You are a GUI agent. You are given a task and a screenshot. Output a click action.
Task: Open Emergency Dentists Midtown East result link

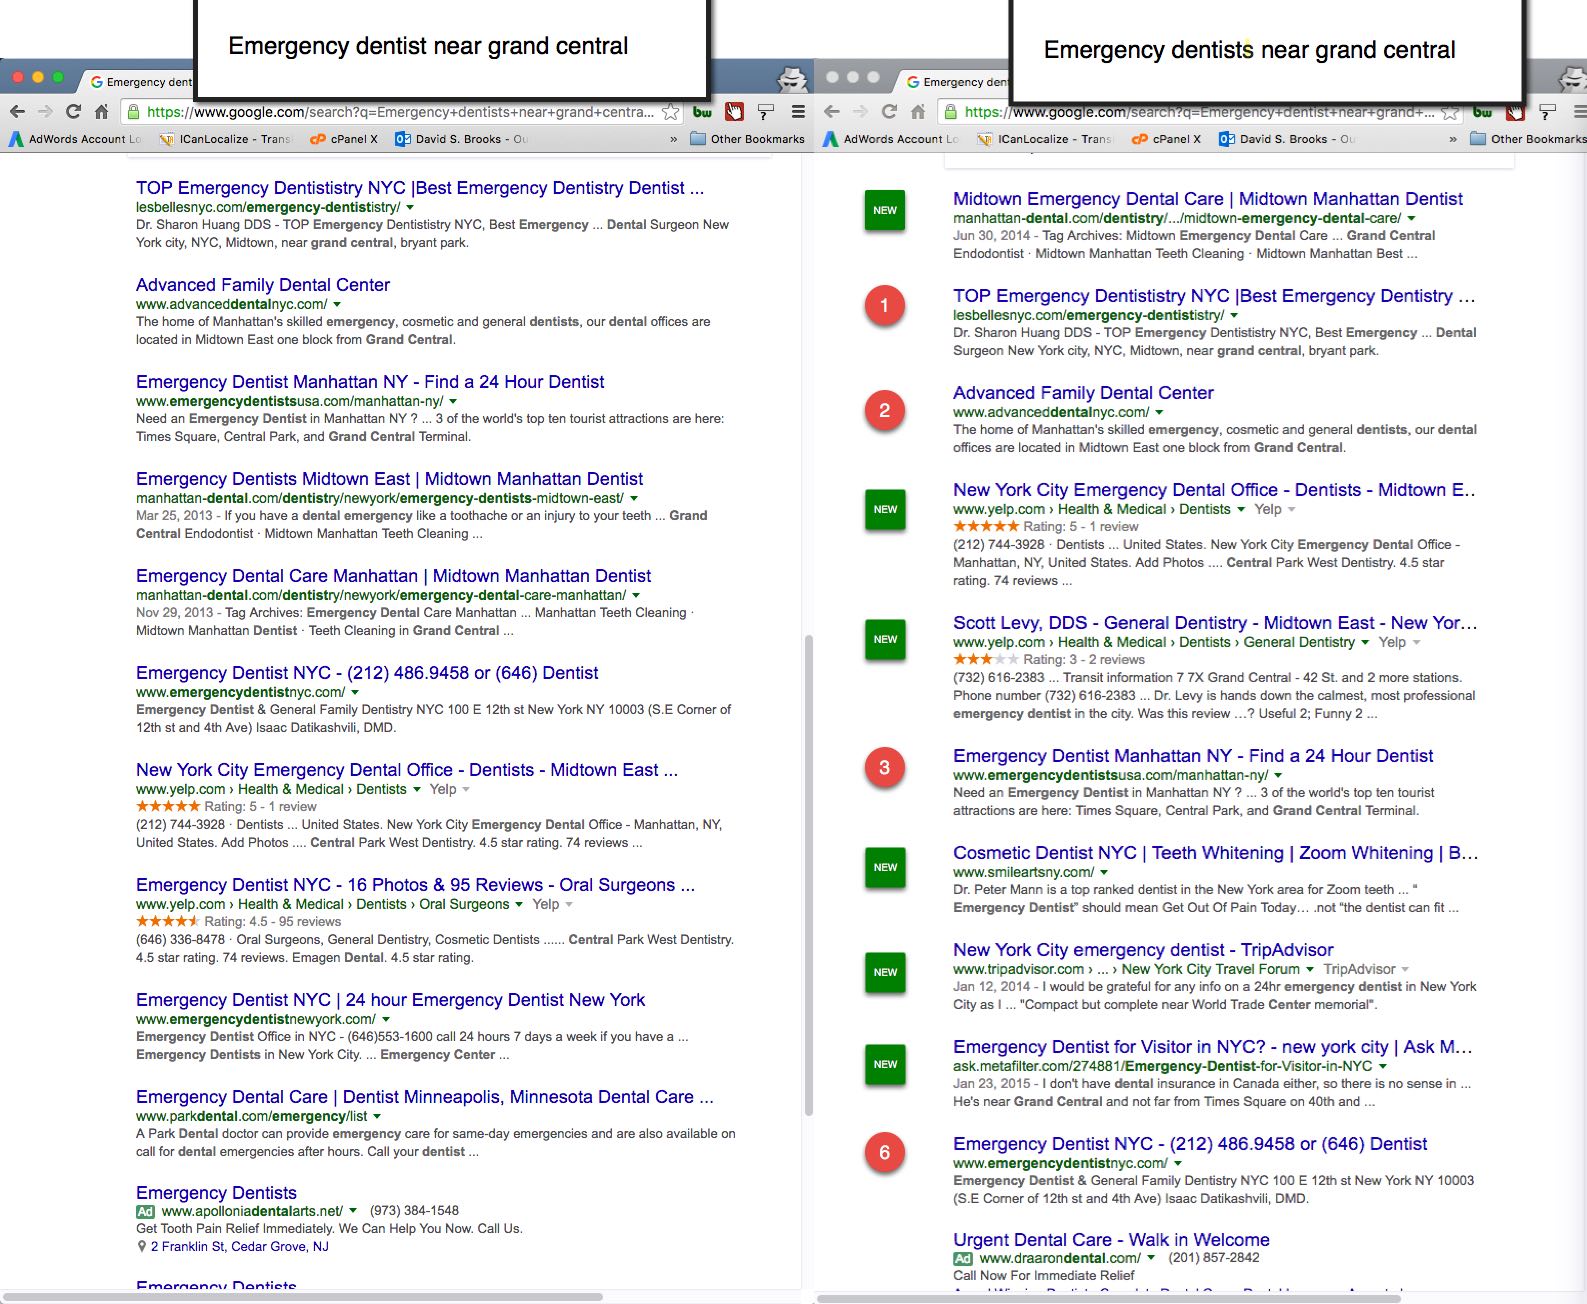(389, 479)
